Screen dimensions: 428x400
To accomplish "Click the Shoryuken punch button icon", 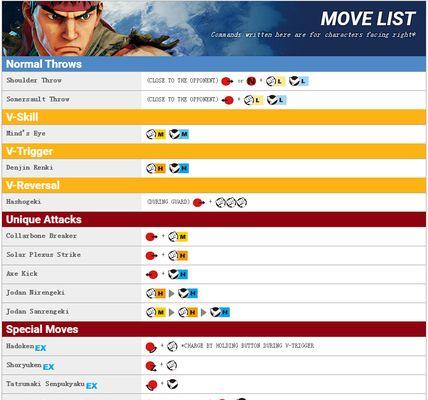I will coord(172,365).
